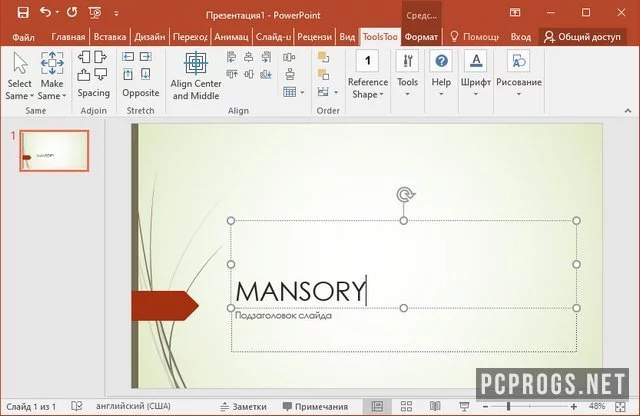The width and height of the screenshot is (640, 416).
Task: Click the spell check icon in status bar
Action: (x=76, y=406)
